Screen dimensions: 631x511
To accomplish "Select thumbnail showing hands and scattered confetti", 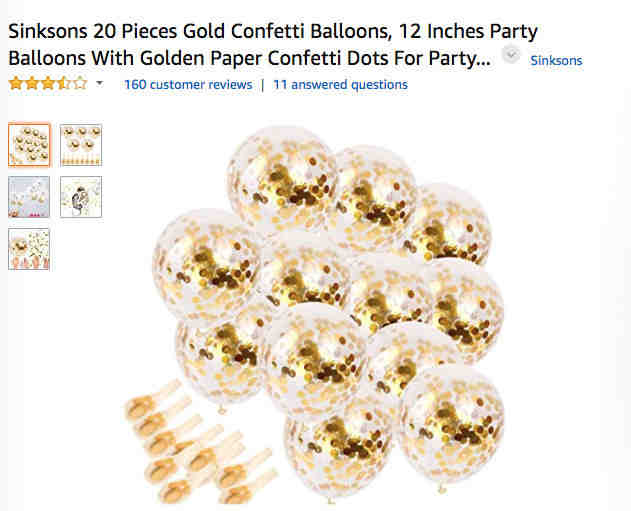I will [29, 249].
